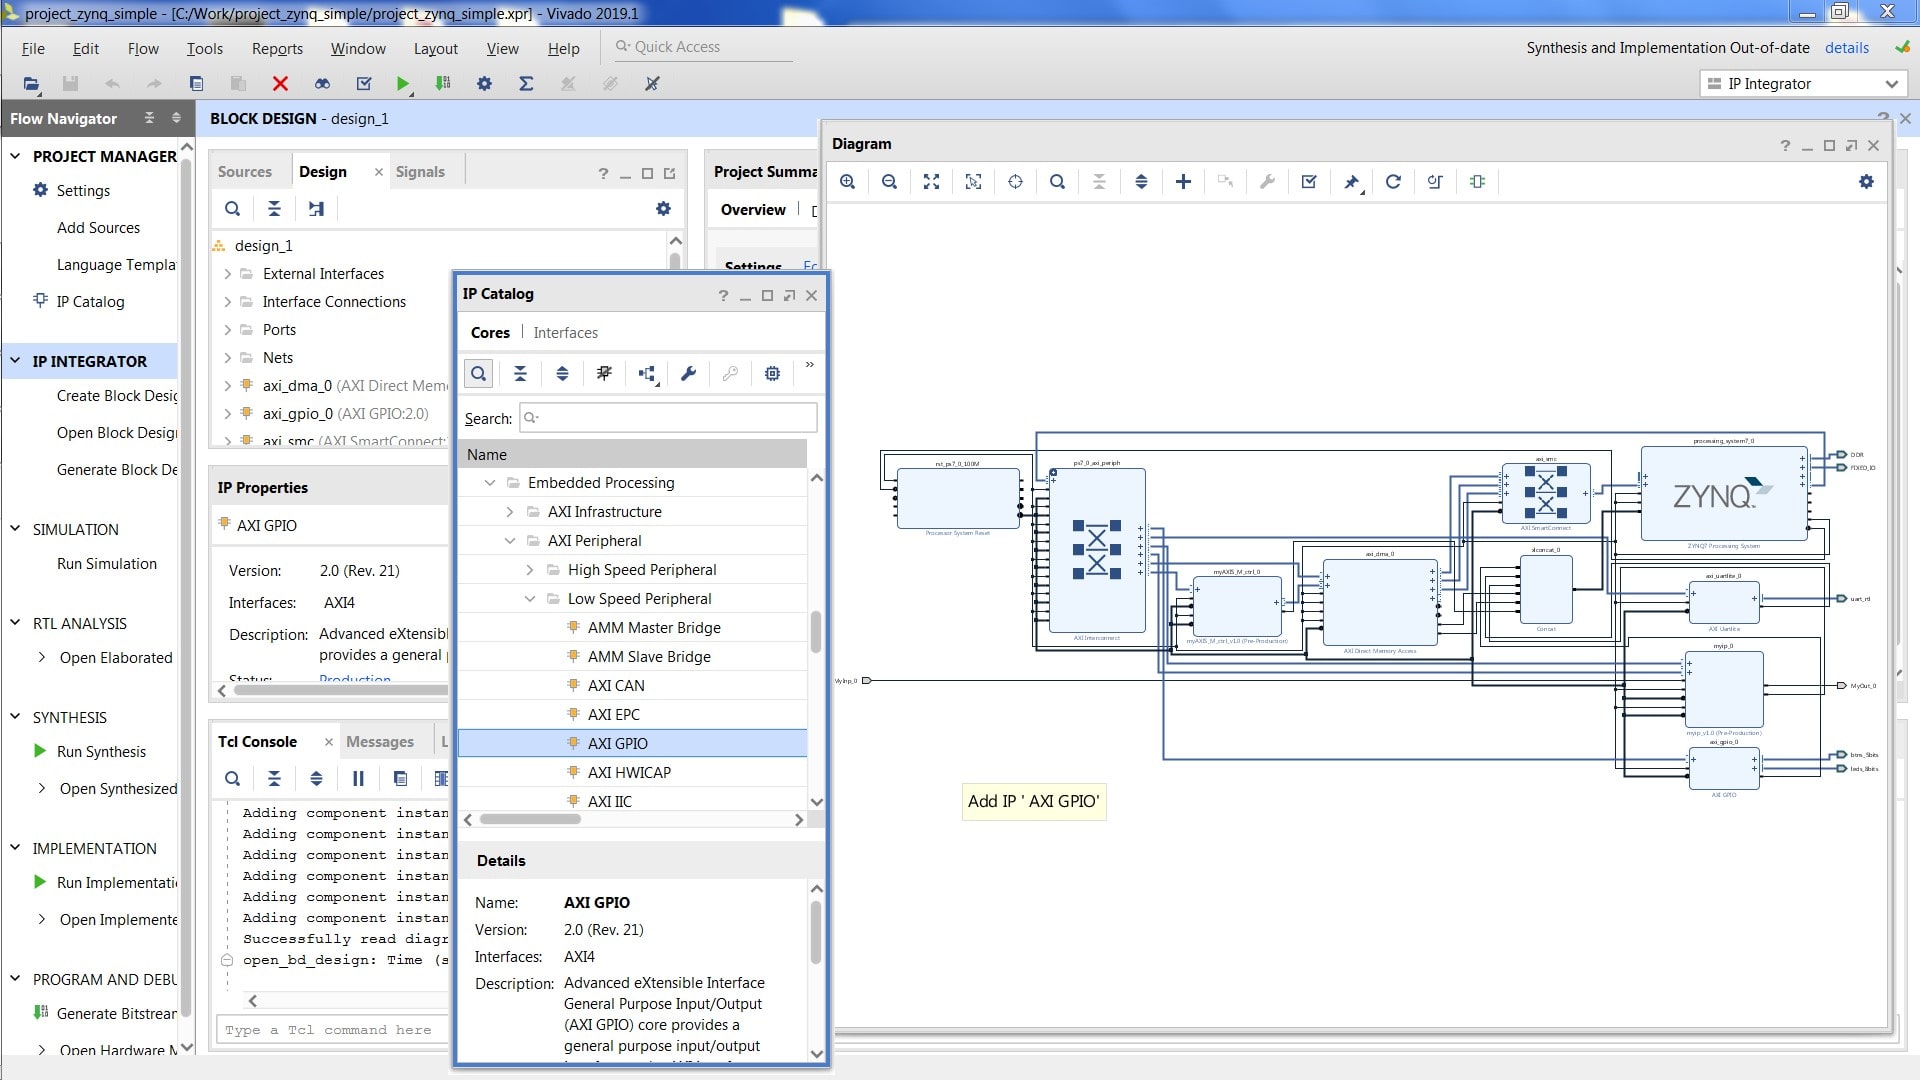Click Run Synthesis green play icon in main toolbar
This screenshot has width=1920, height=1080.
click(402, 84)
